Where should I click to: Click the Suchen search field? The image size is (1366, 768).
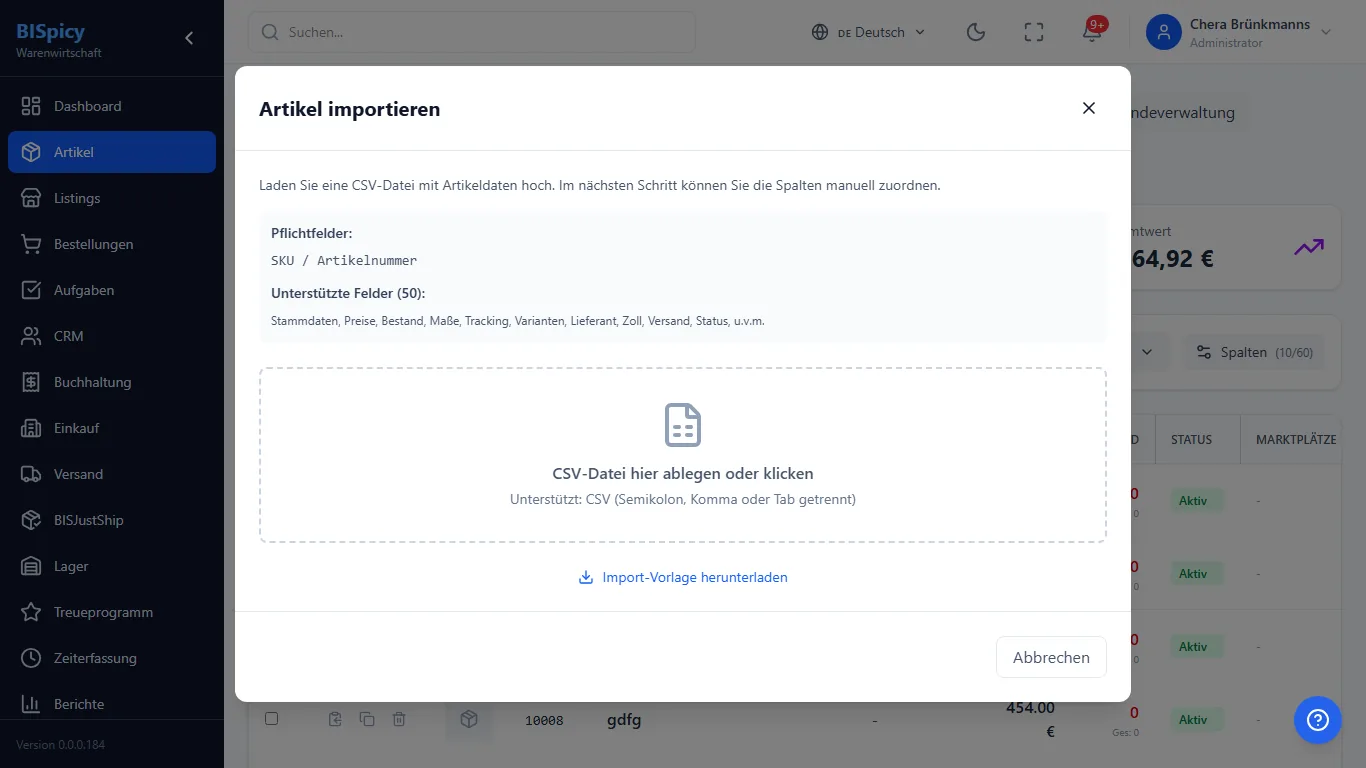(472, 32)
